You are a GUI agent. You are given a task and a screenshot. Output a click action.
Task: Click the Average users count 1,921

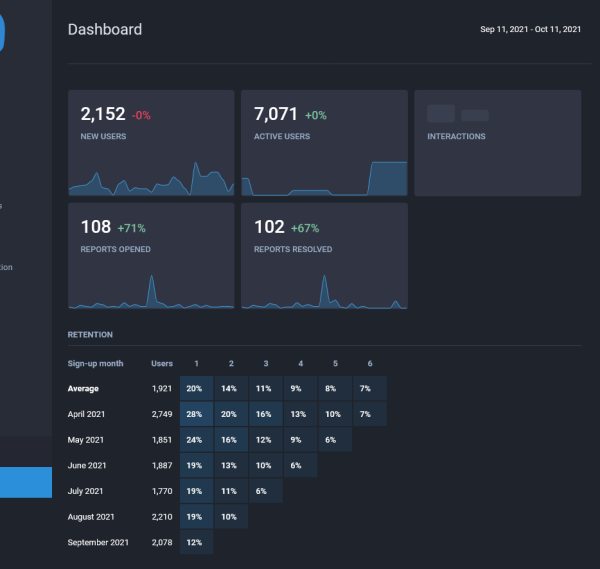(162, 388)
